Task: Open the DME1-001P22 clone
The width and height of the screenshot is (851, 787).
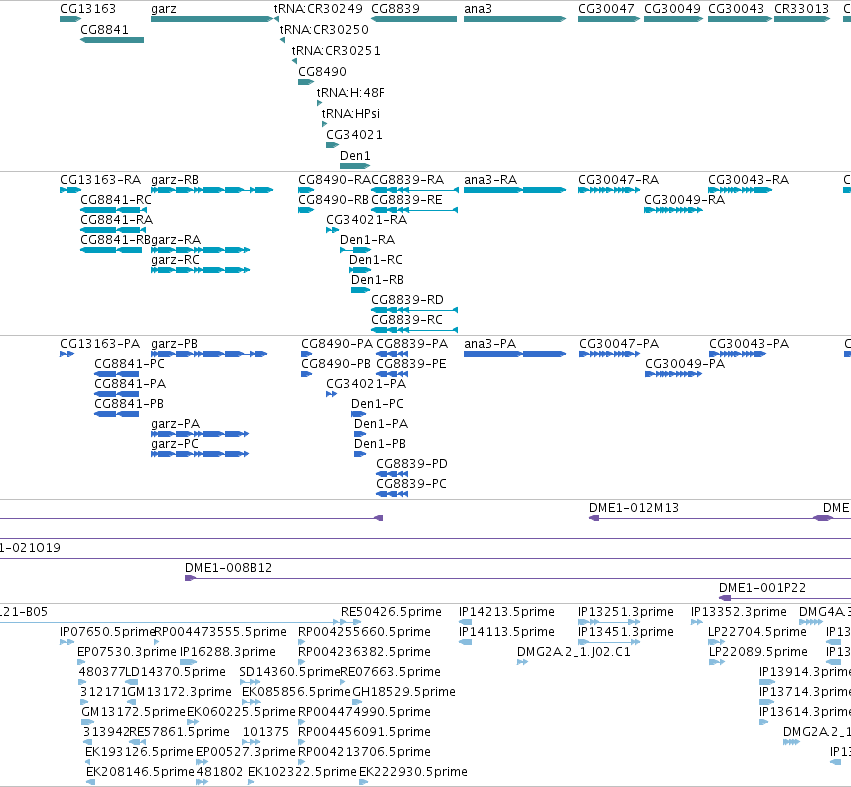Action: coord(785,598)
